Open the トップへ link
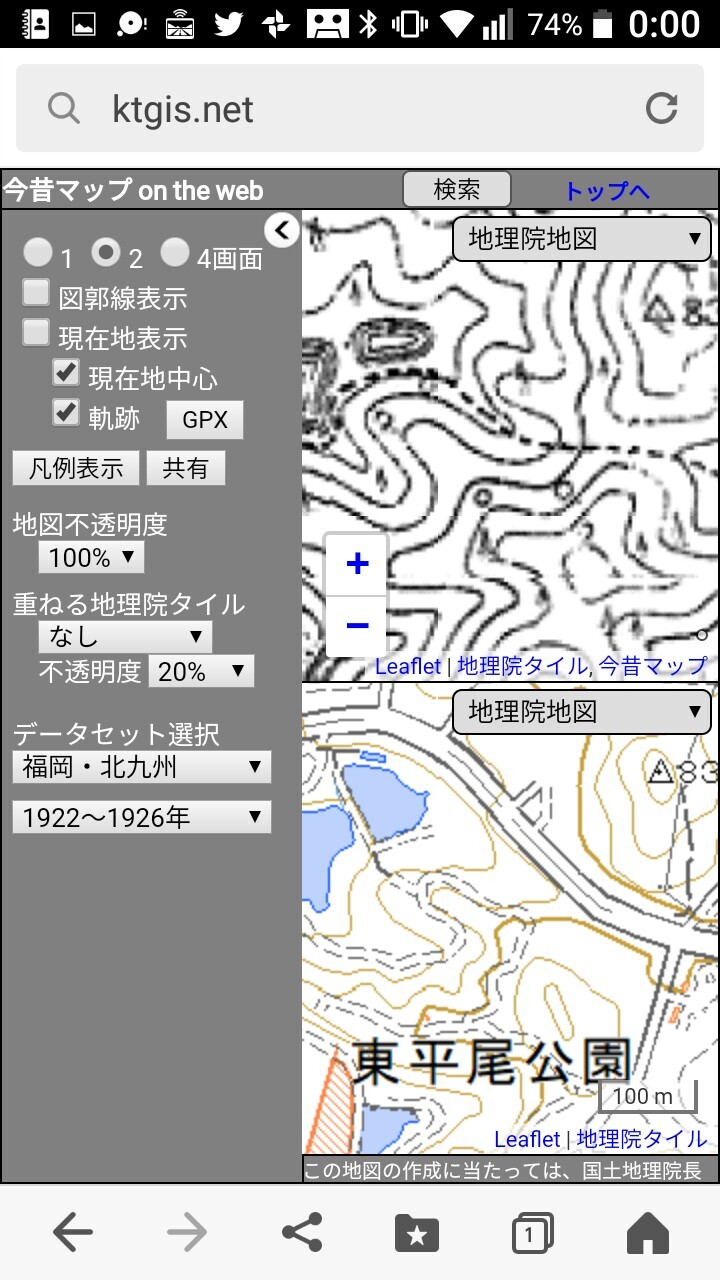Viewport: 720px width, 1280px height. [607, 190]
